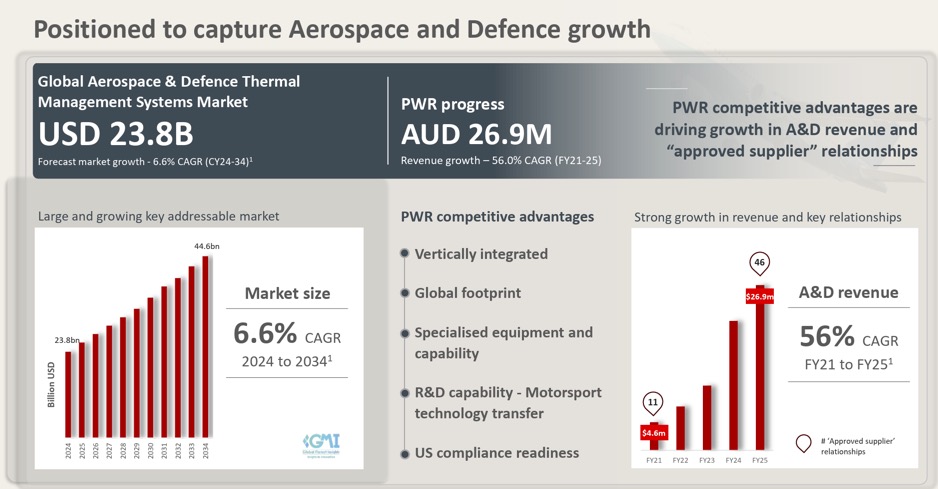Click the pin marker showing 46
Image resolution: width=938 pixels, height=489 pixels.
tap(758, 265)
